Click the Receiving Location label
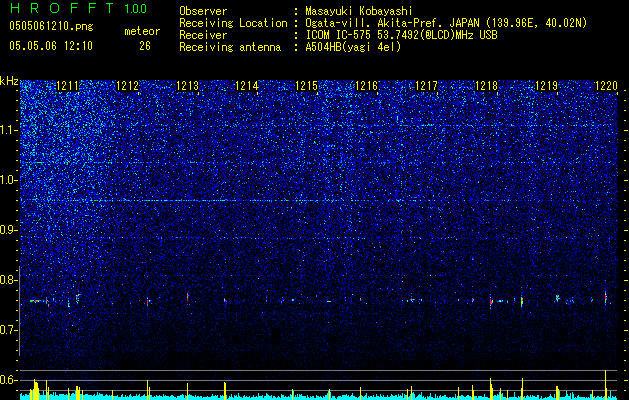This screenshot has height=400, width=629. 233,24
